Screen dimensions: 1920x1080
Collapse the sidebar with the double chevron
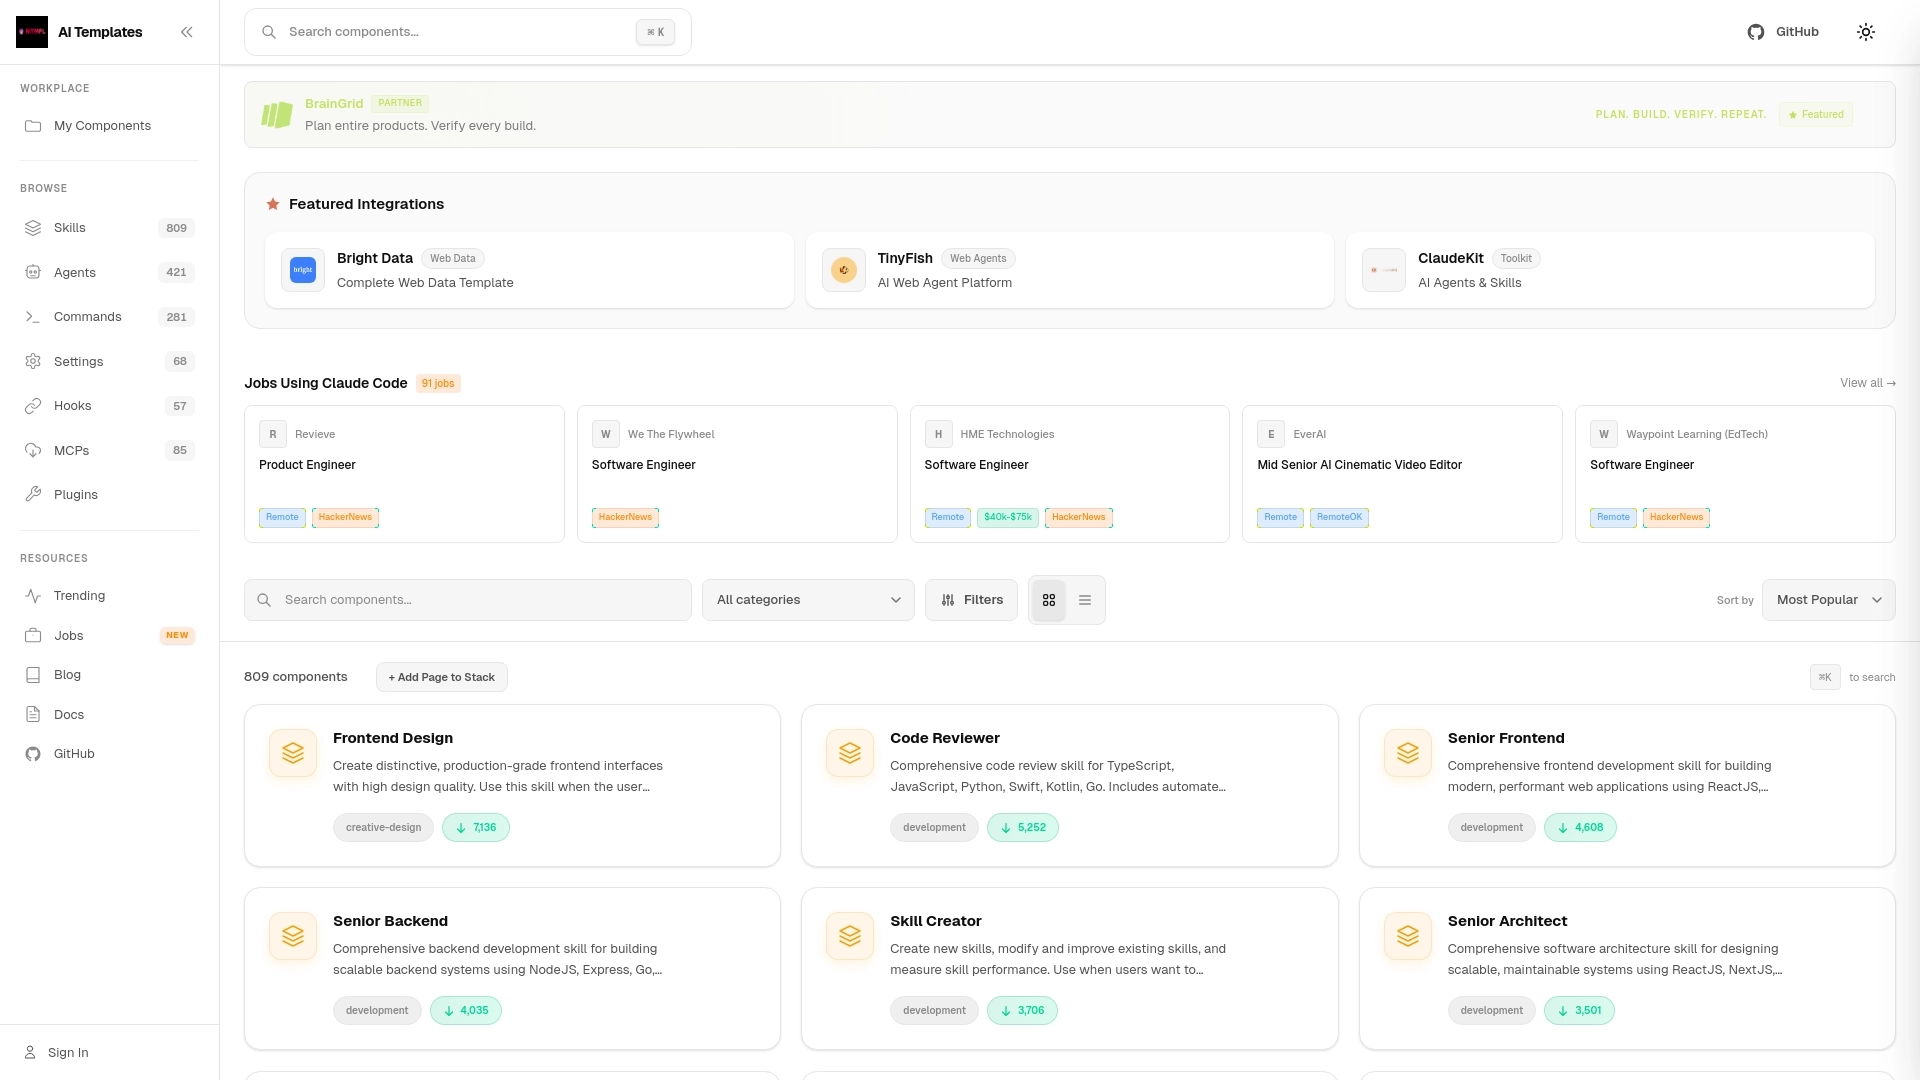coord(187,32)
